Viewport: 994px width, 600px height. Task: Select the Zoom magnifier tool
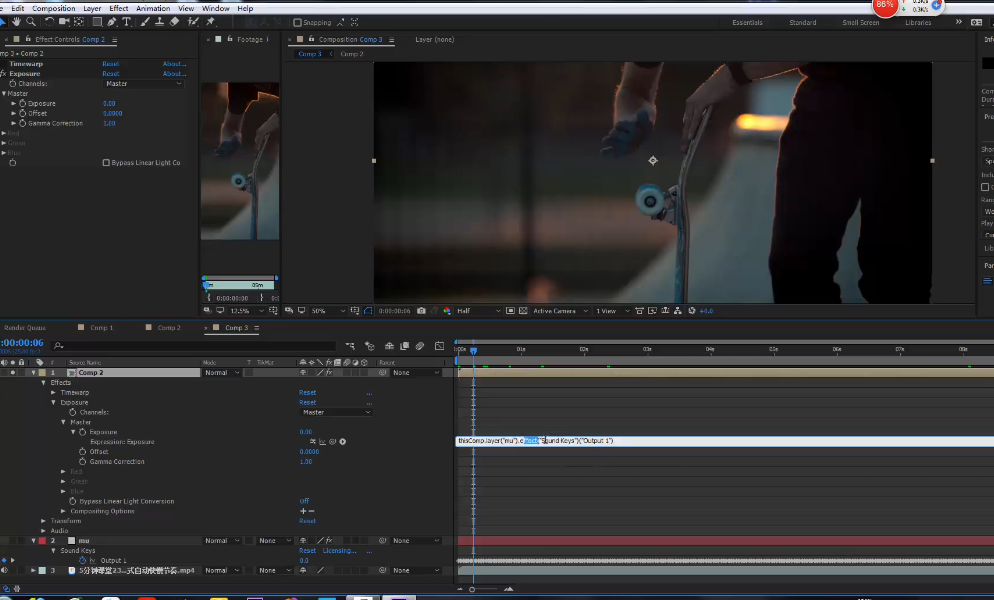pos(30,22)
